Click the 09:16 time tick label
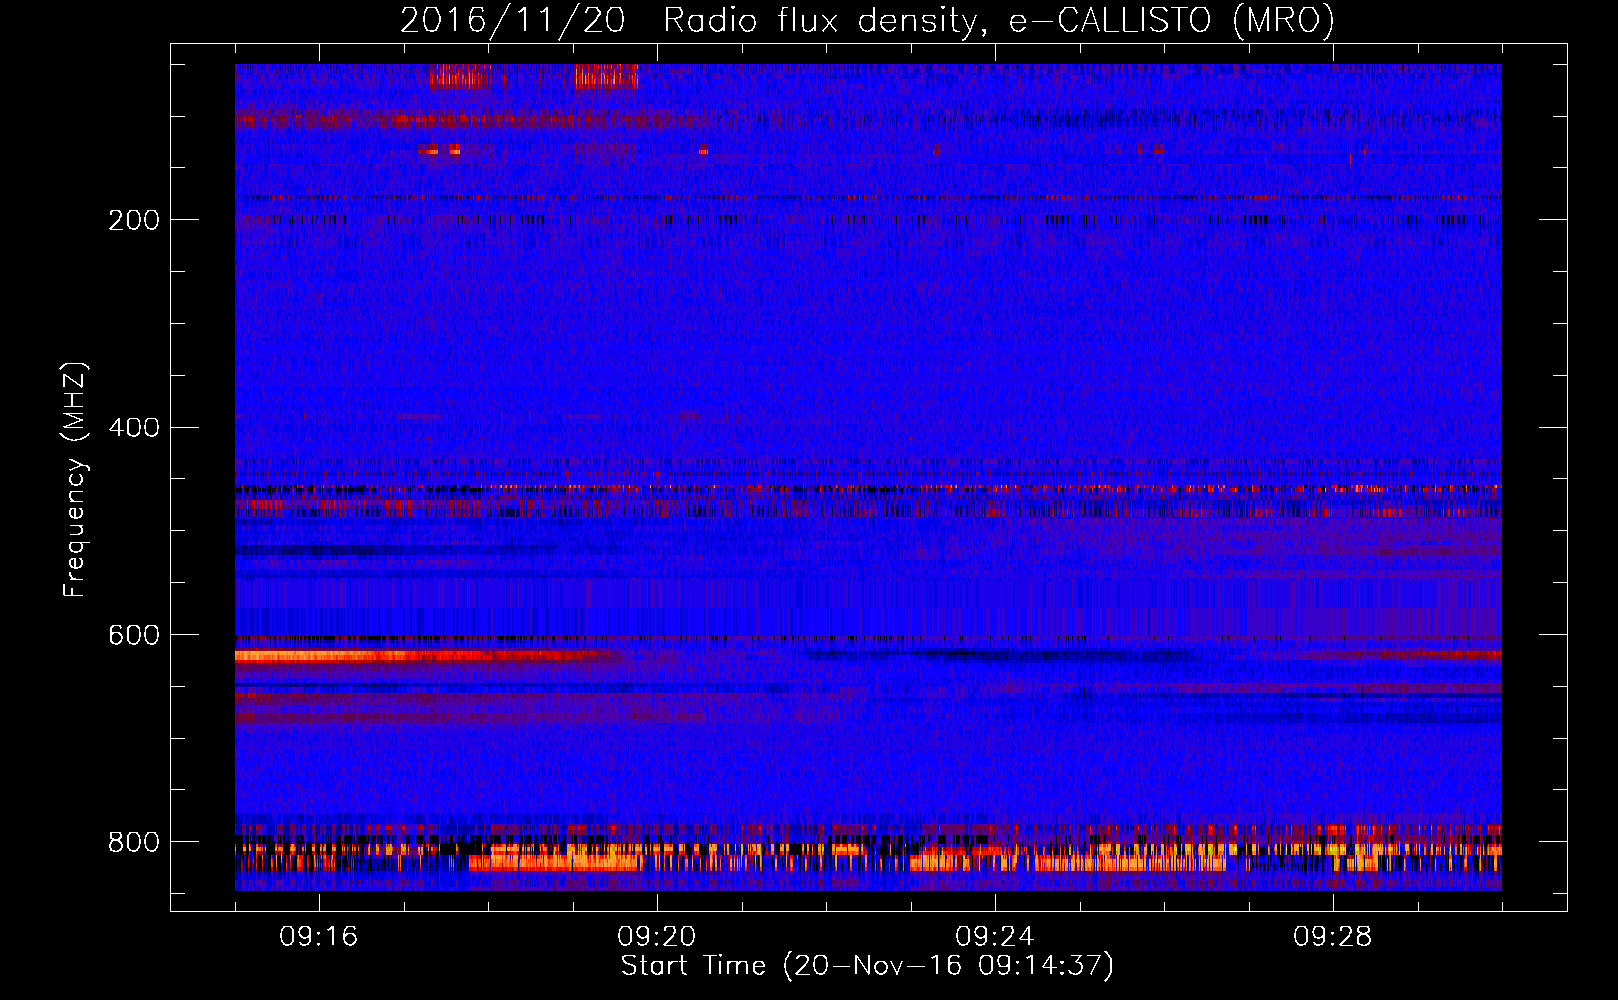The width and height of the screenshot is (1618, 1000). click(319, 937)
